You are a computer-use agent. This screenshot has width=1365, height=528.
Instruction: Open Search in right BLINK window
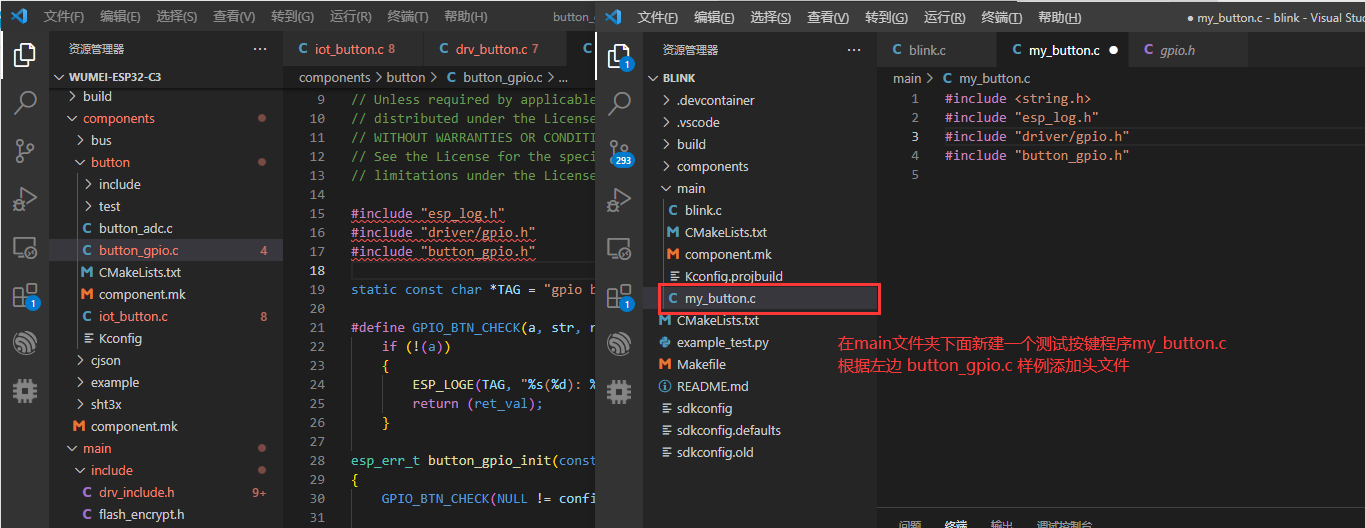pos(620,102)
